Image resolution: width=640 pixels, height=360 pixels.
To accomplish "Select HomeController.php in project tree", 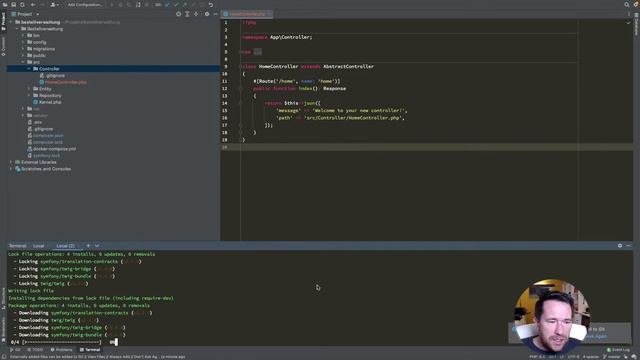I will click(x=66, y=82).
